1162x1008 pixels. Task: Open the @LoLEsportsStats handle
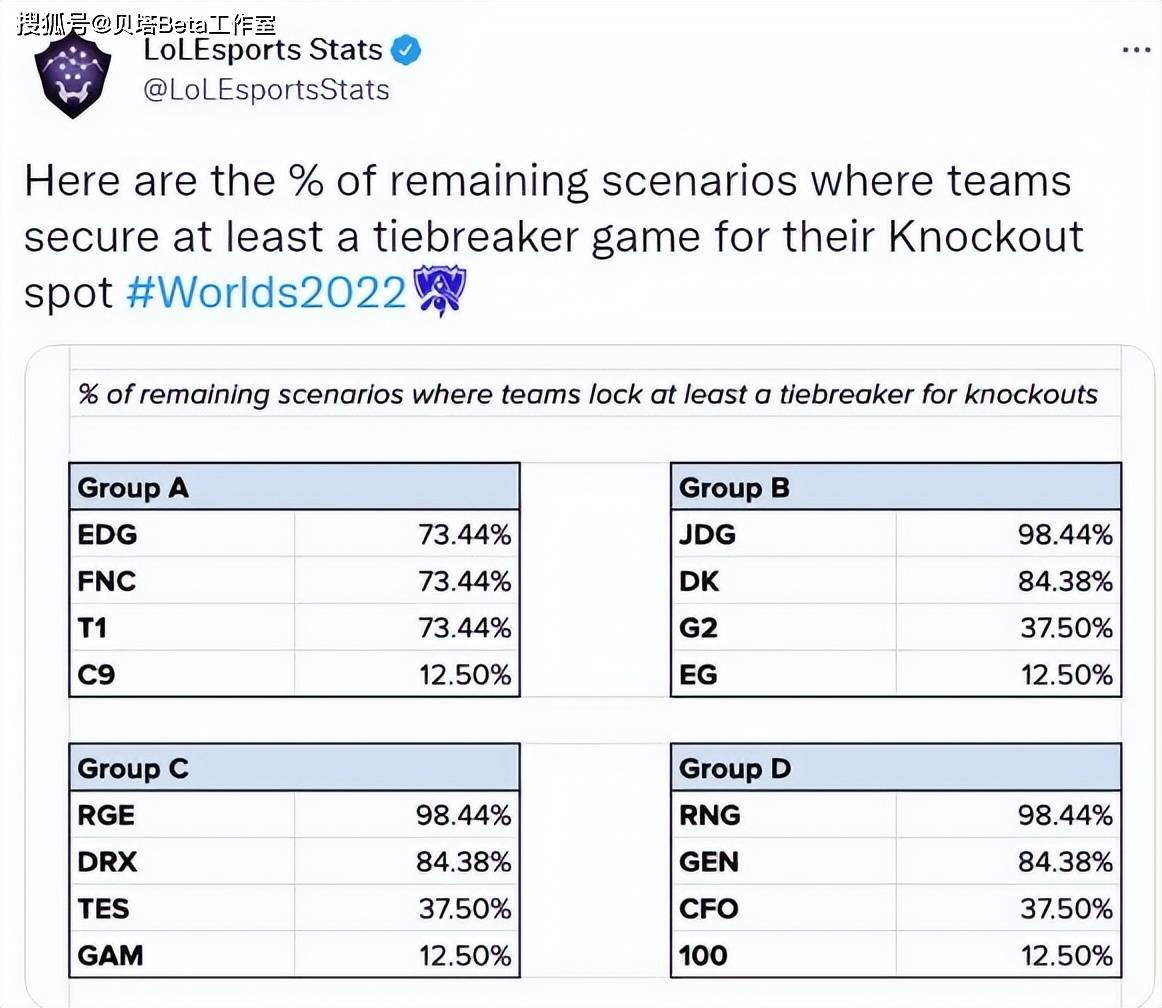pyautogui.click(x=266, y=90)
